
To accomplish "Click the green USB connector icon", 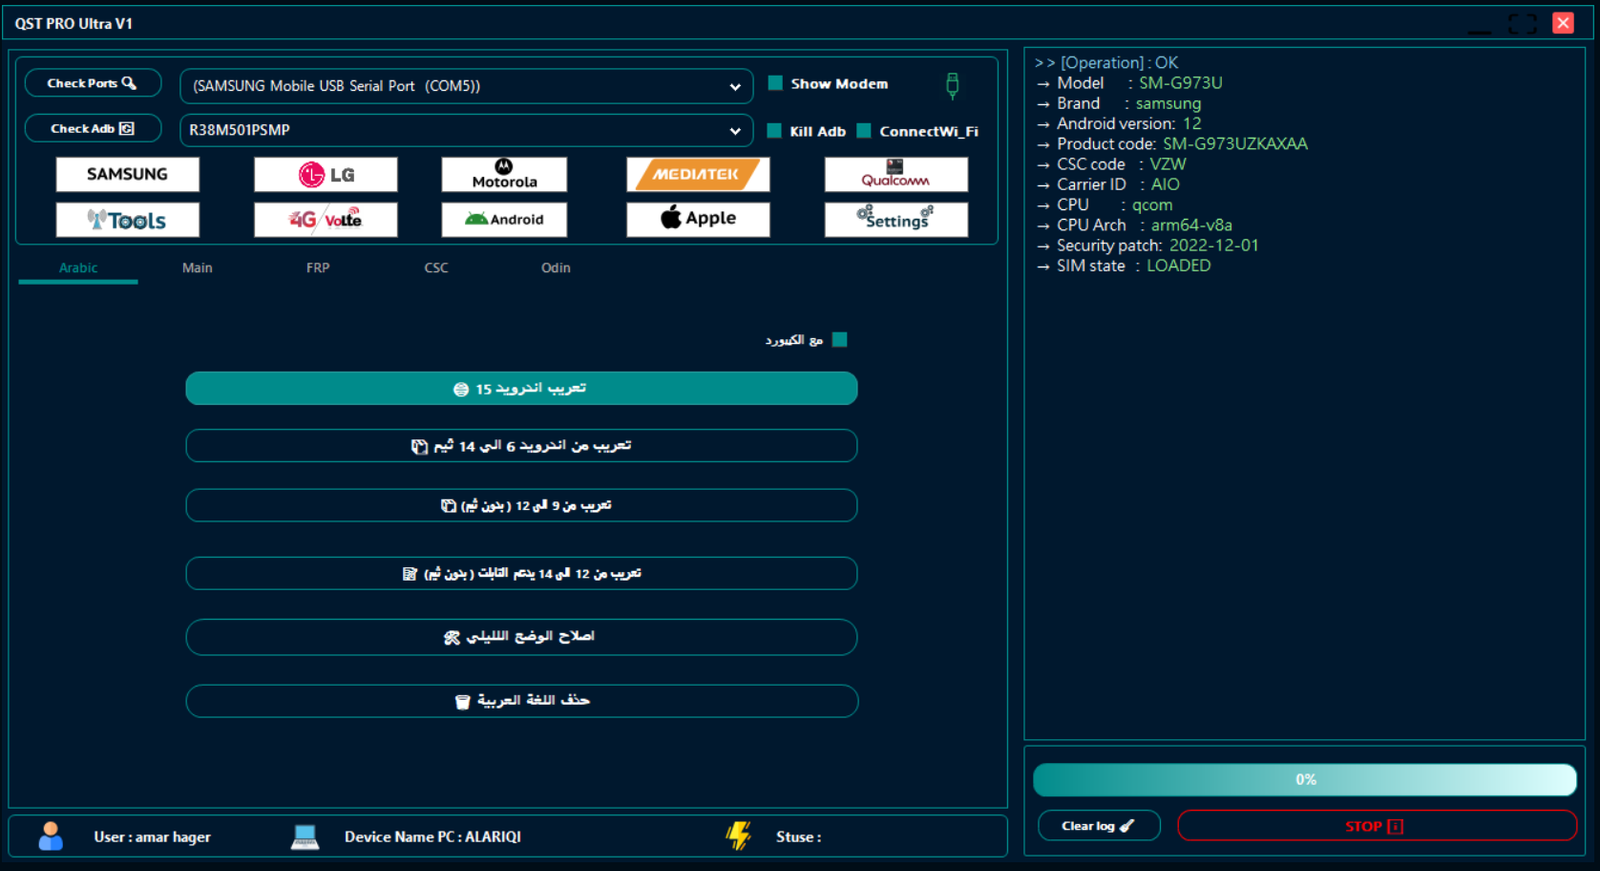I will point(952,86).
